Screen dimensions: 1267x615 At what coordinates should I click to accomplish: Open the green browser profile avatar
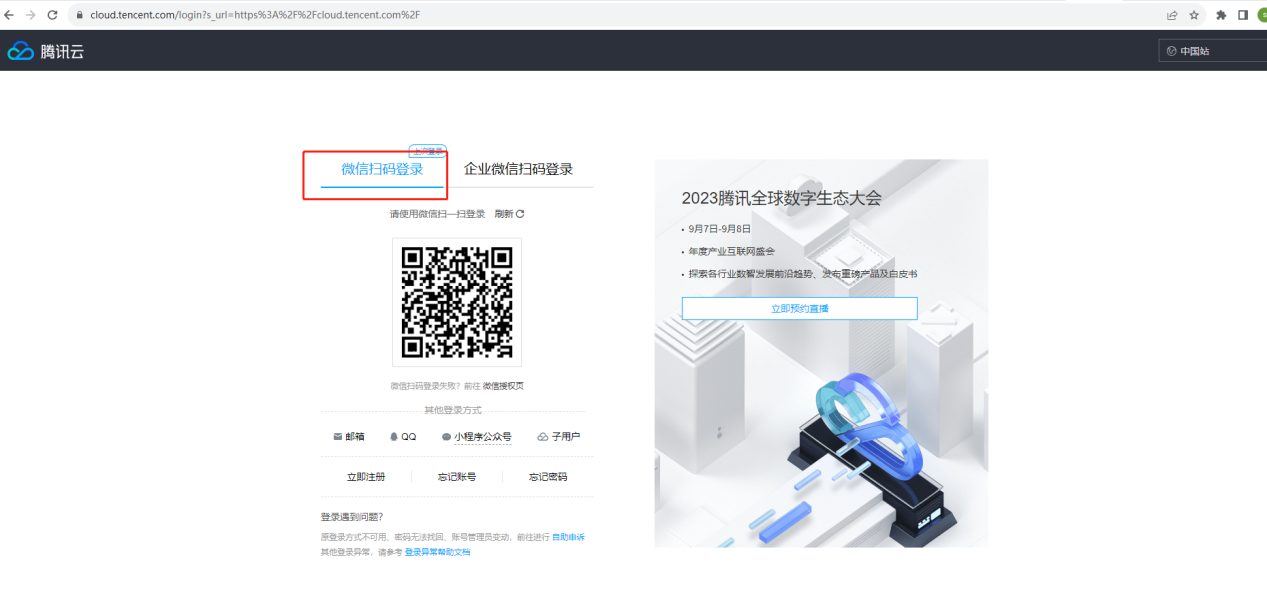(1261, 15)
